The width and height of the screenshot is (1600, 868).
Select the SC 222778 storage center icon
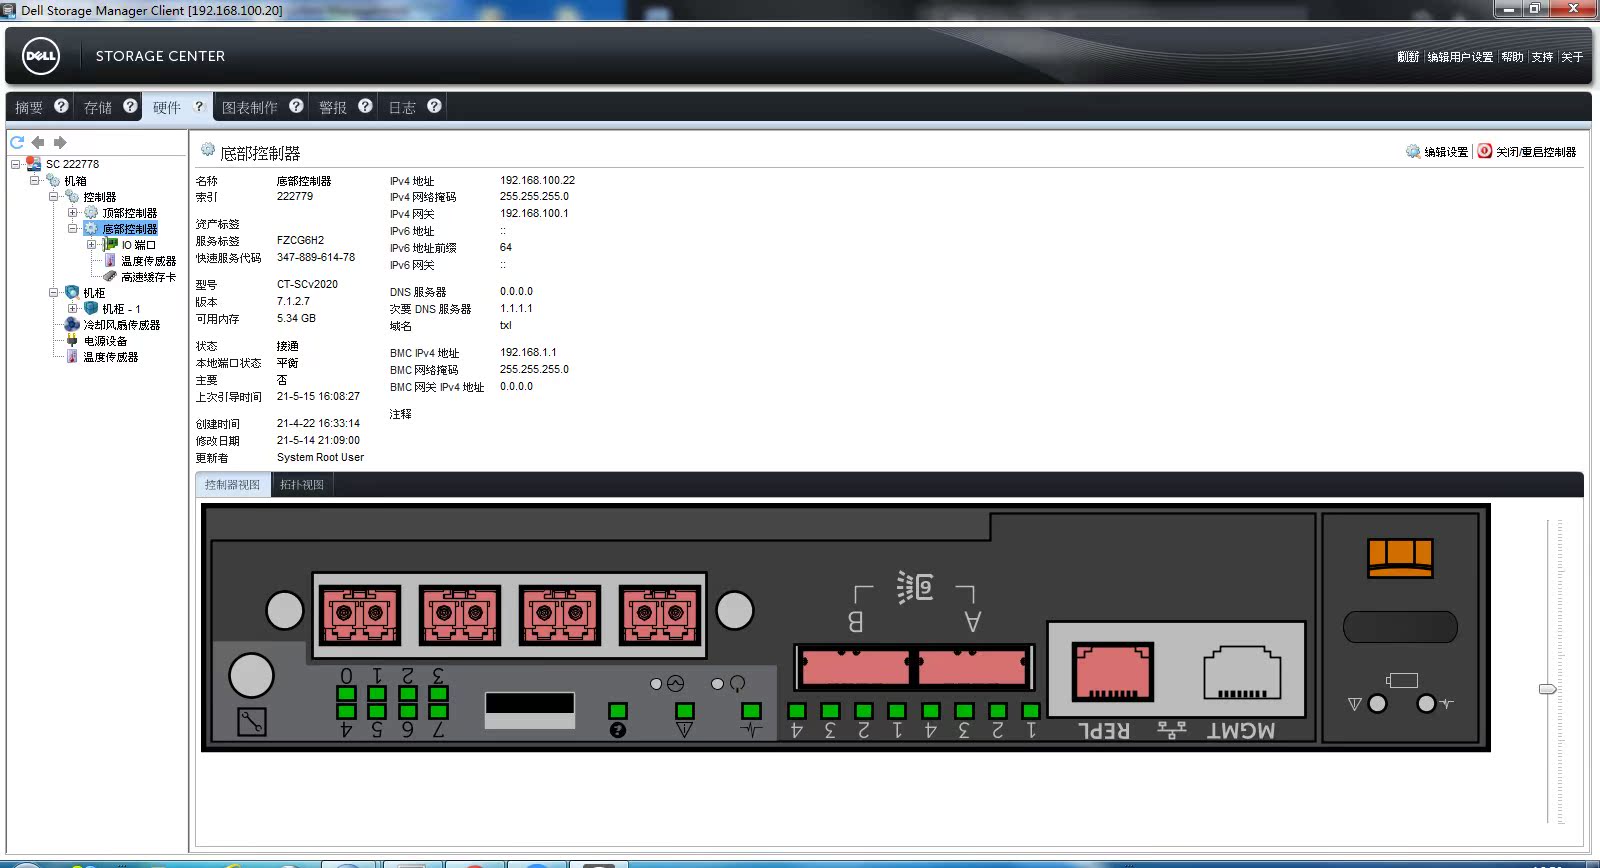(34, 164)
